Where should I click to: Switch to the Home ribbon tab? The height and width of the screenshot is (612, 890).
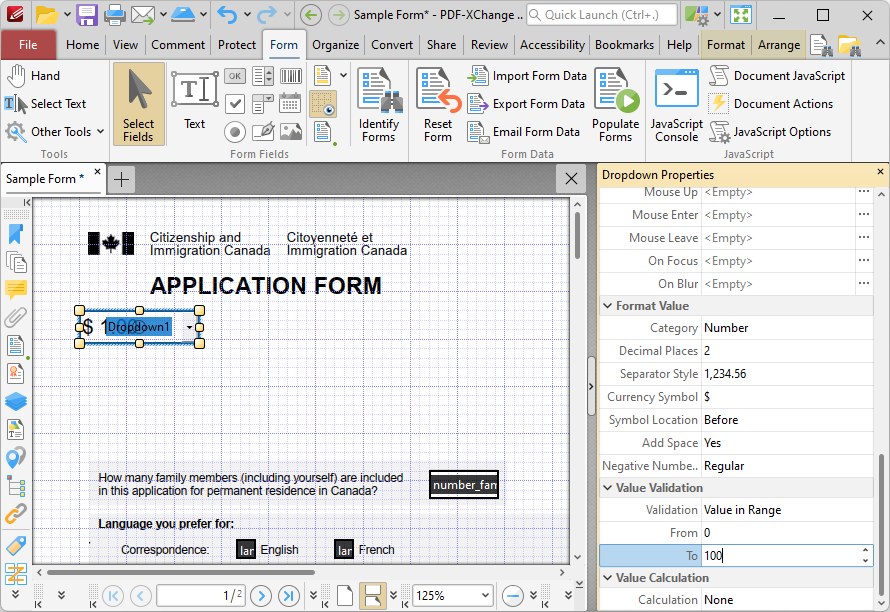82,45
